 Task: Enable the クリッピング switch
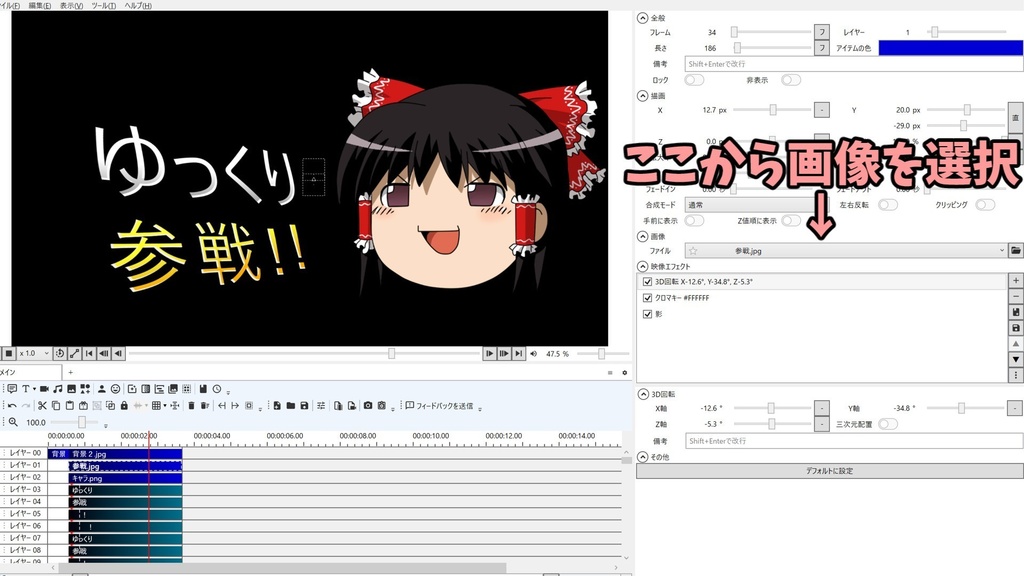pyautogui.click(x=985, y=204)
